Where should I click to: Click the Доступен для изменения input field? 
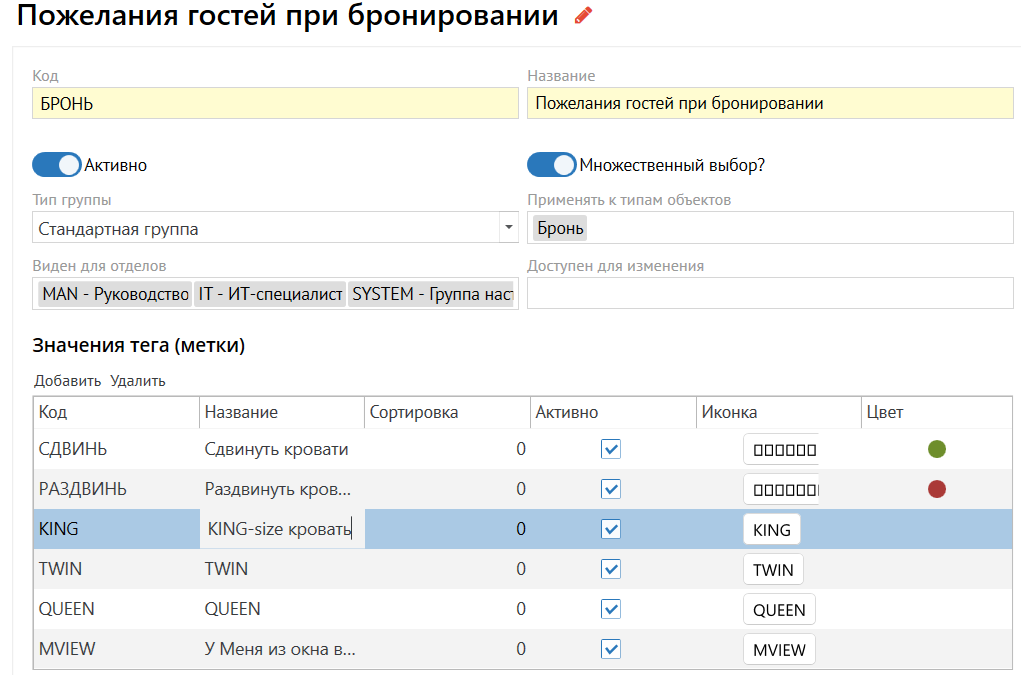pyautogui.click(x=770, y=294)
